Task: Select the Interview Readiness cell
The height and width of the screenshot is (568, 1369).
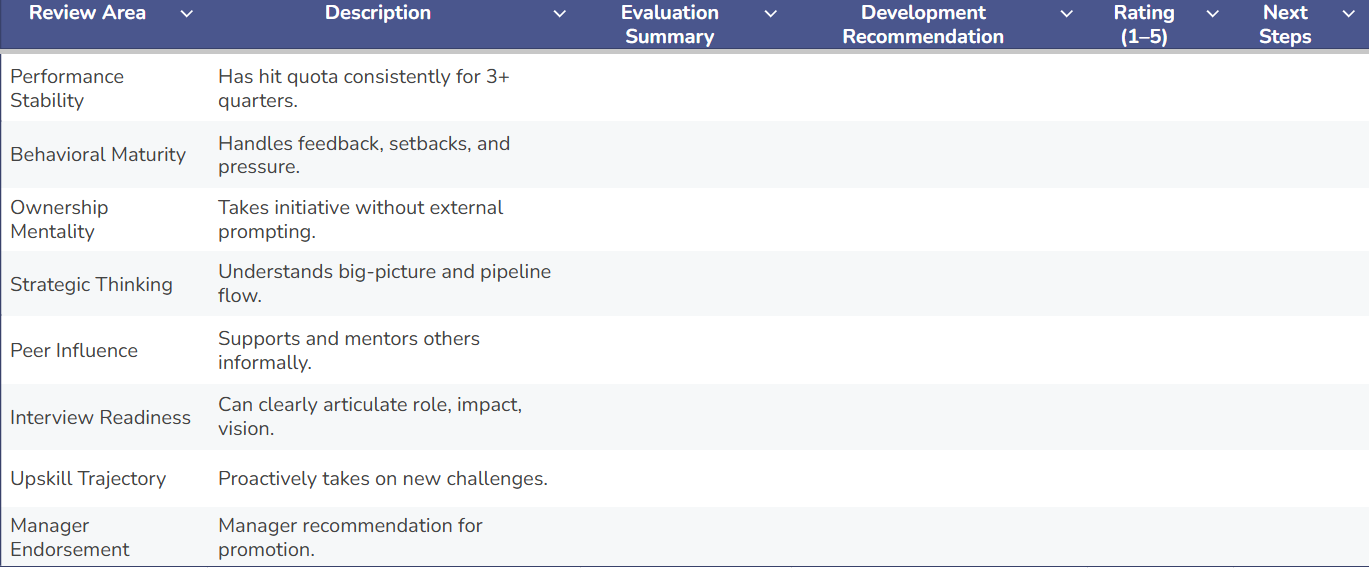Action: point(104,417)
